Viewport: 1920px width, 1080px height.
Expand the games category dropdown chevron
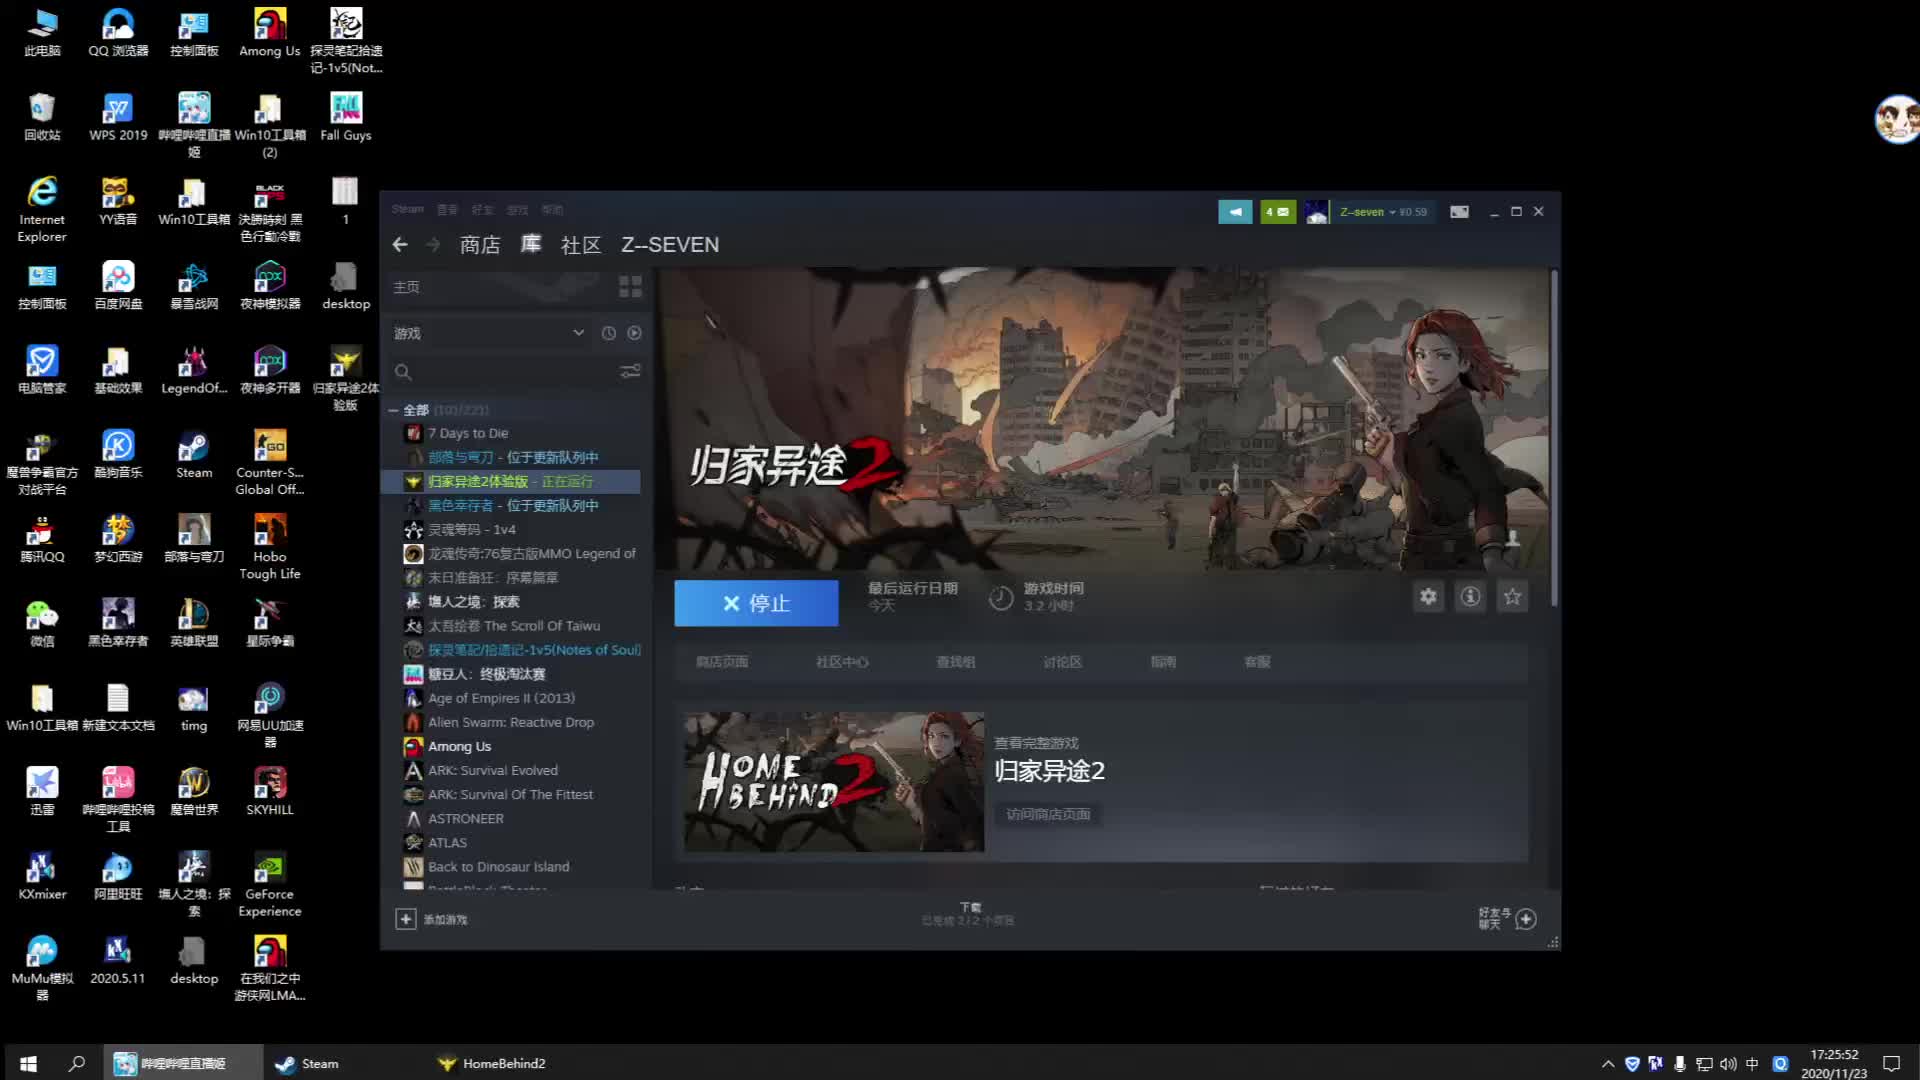pos(578,333)
